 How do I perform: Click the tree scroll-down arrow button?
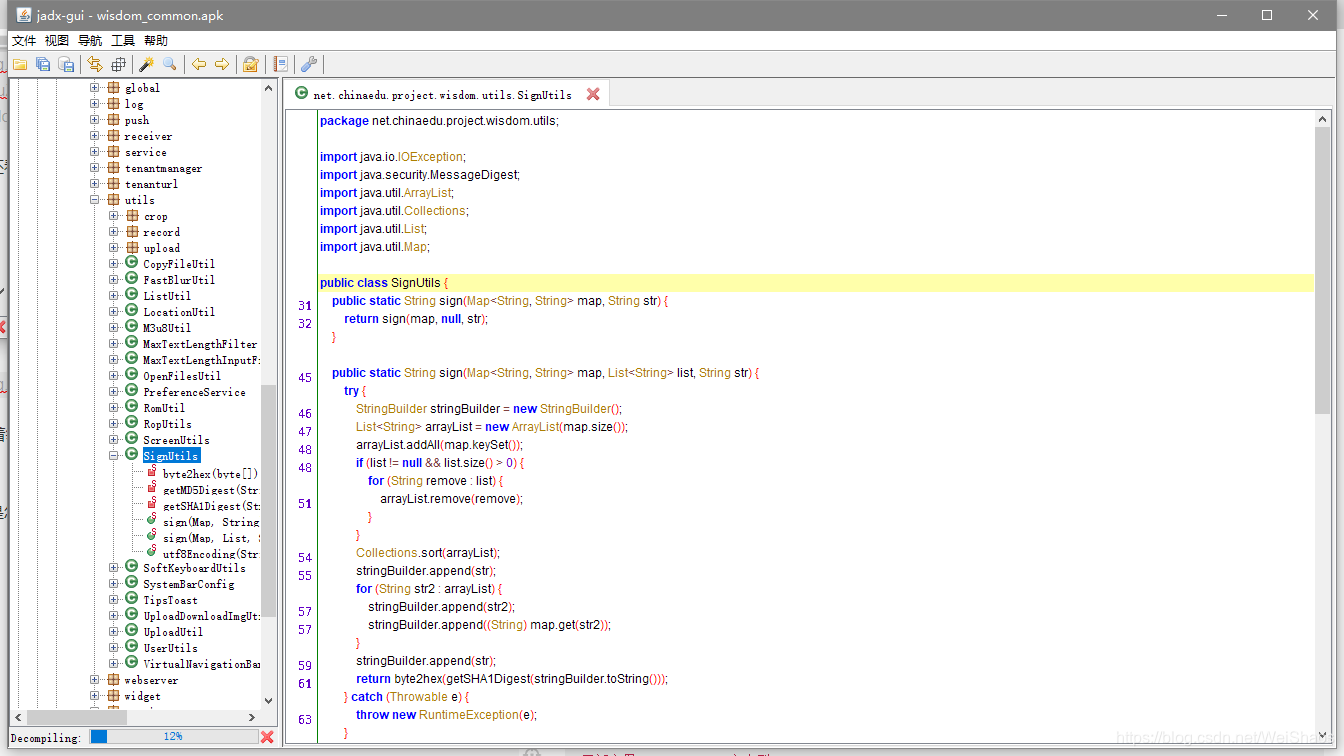(x=268, y=701)
